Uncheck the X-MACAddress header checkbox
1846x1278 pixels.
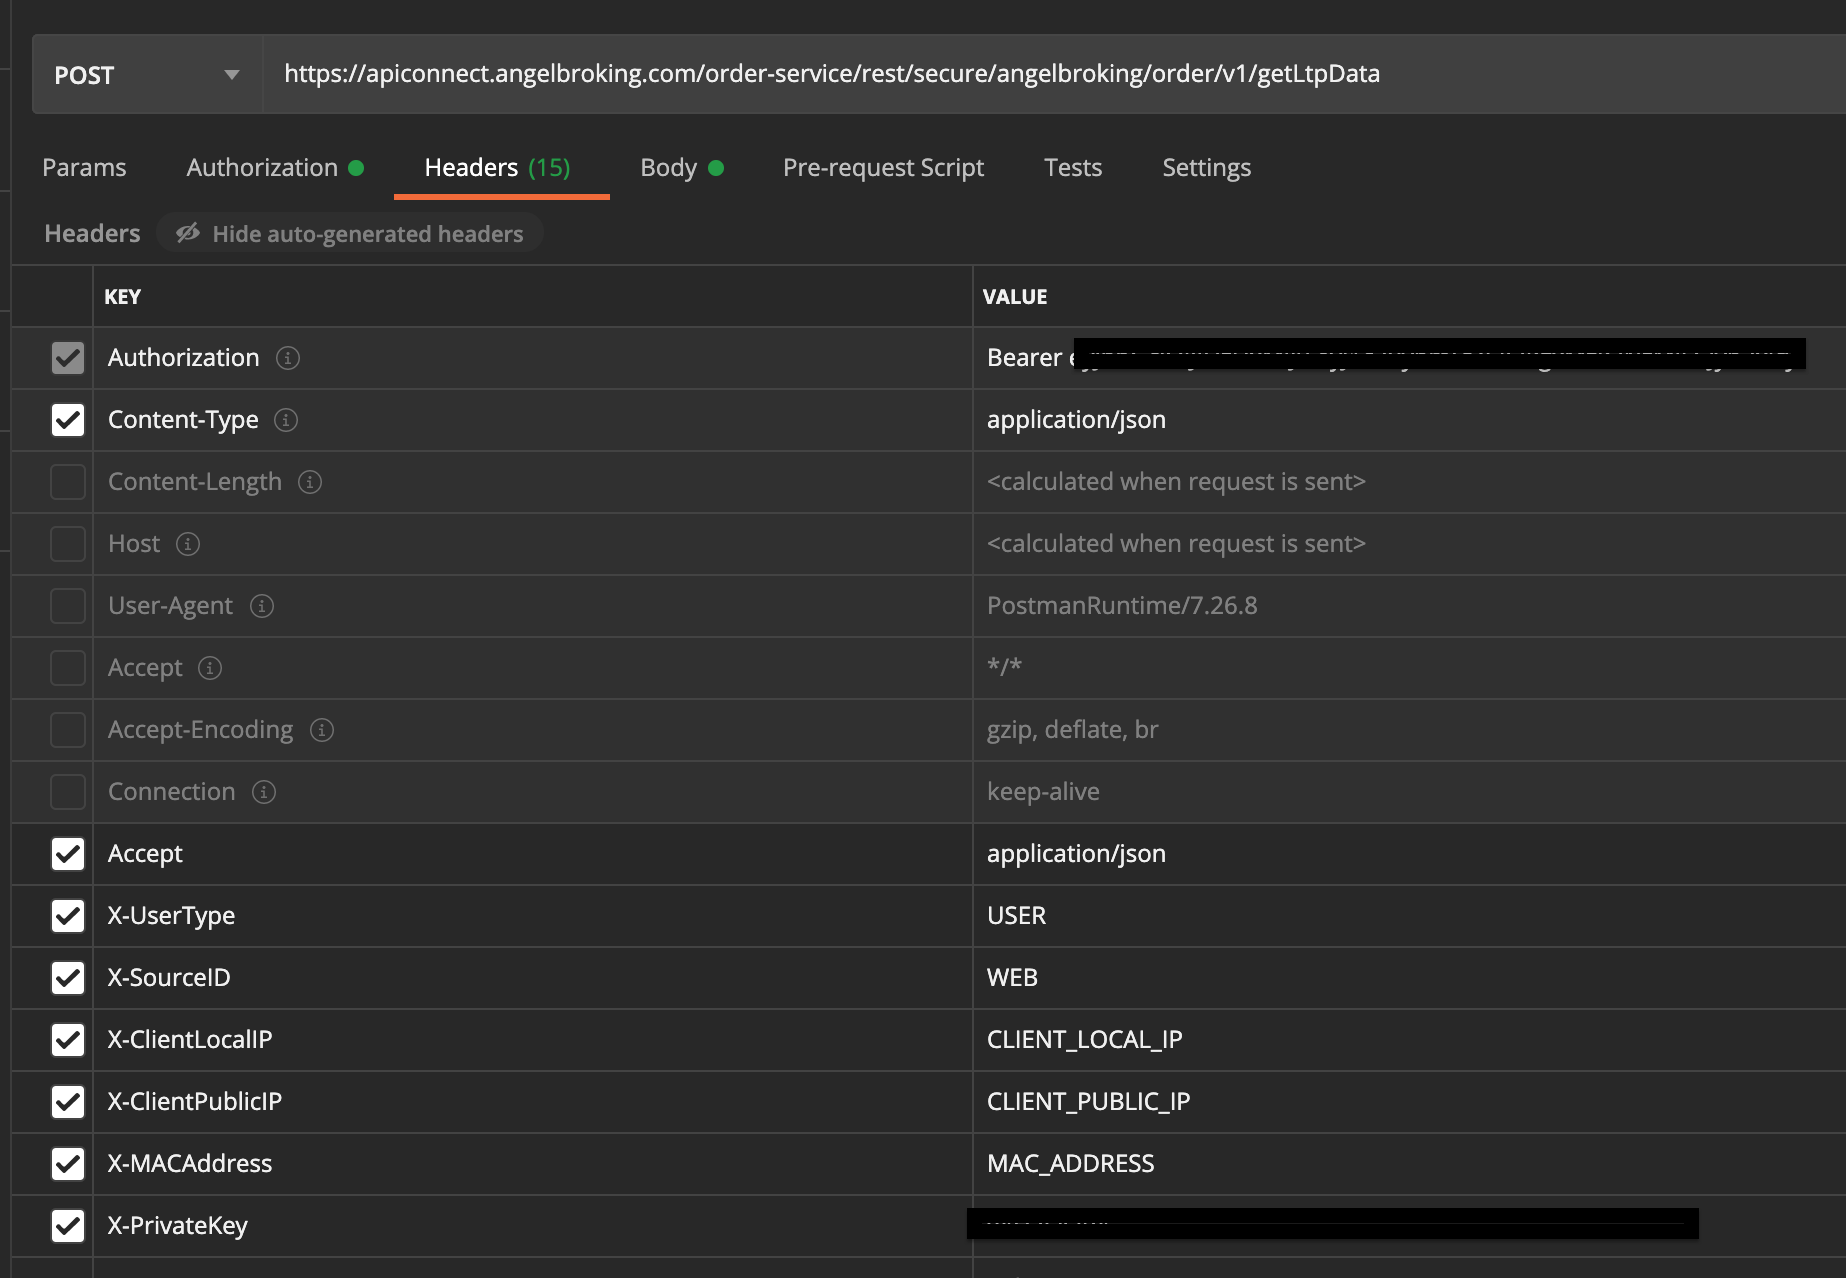tap(68, 1164)
